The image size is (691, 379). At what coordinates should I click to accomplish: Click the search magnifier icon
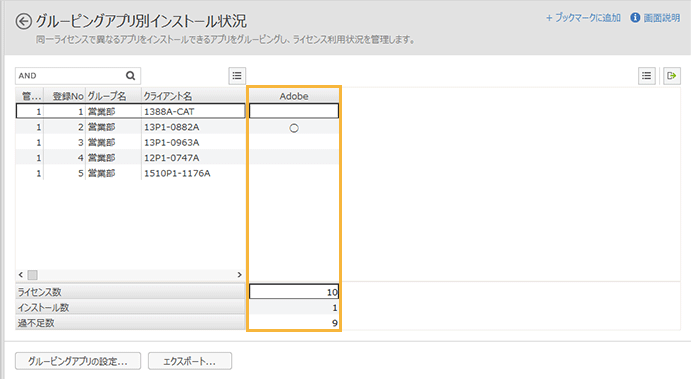click(x=130, y=76)
